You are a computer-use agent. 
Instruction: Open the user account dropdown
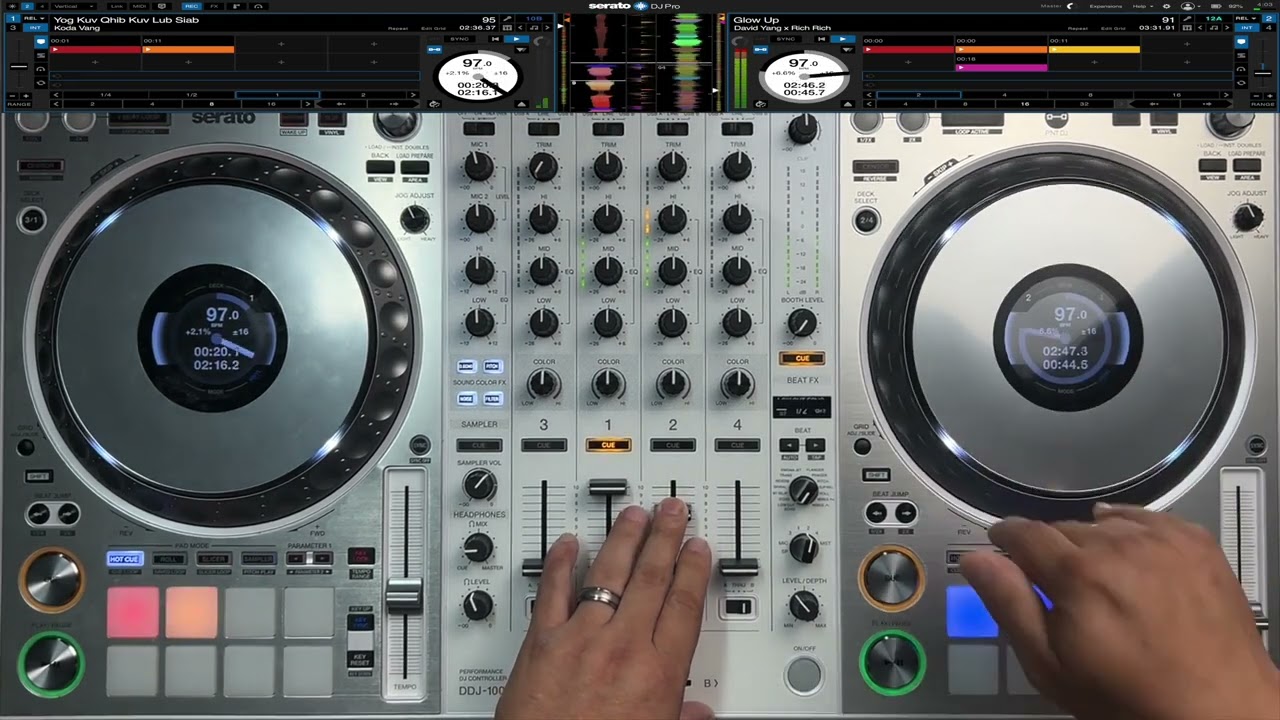click(1191, 6)
